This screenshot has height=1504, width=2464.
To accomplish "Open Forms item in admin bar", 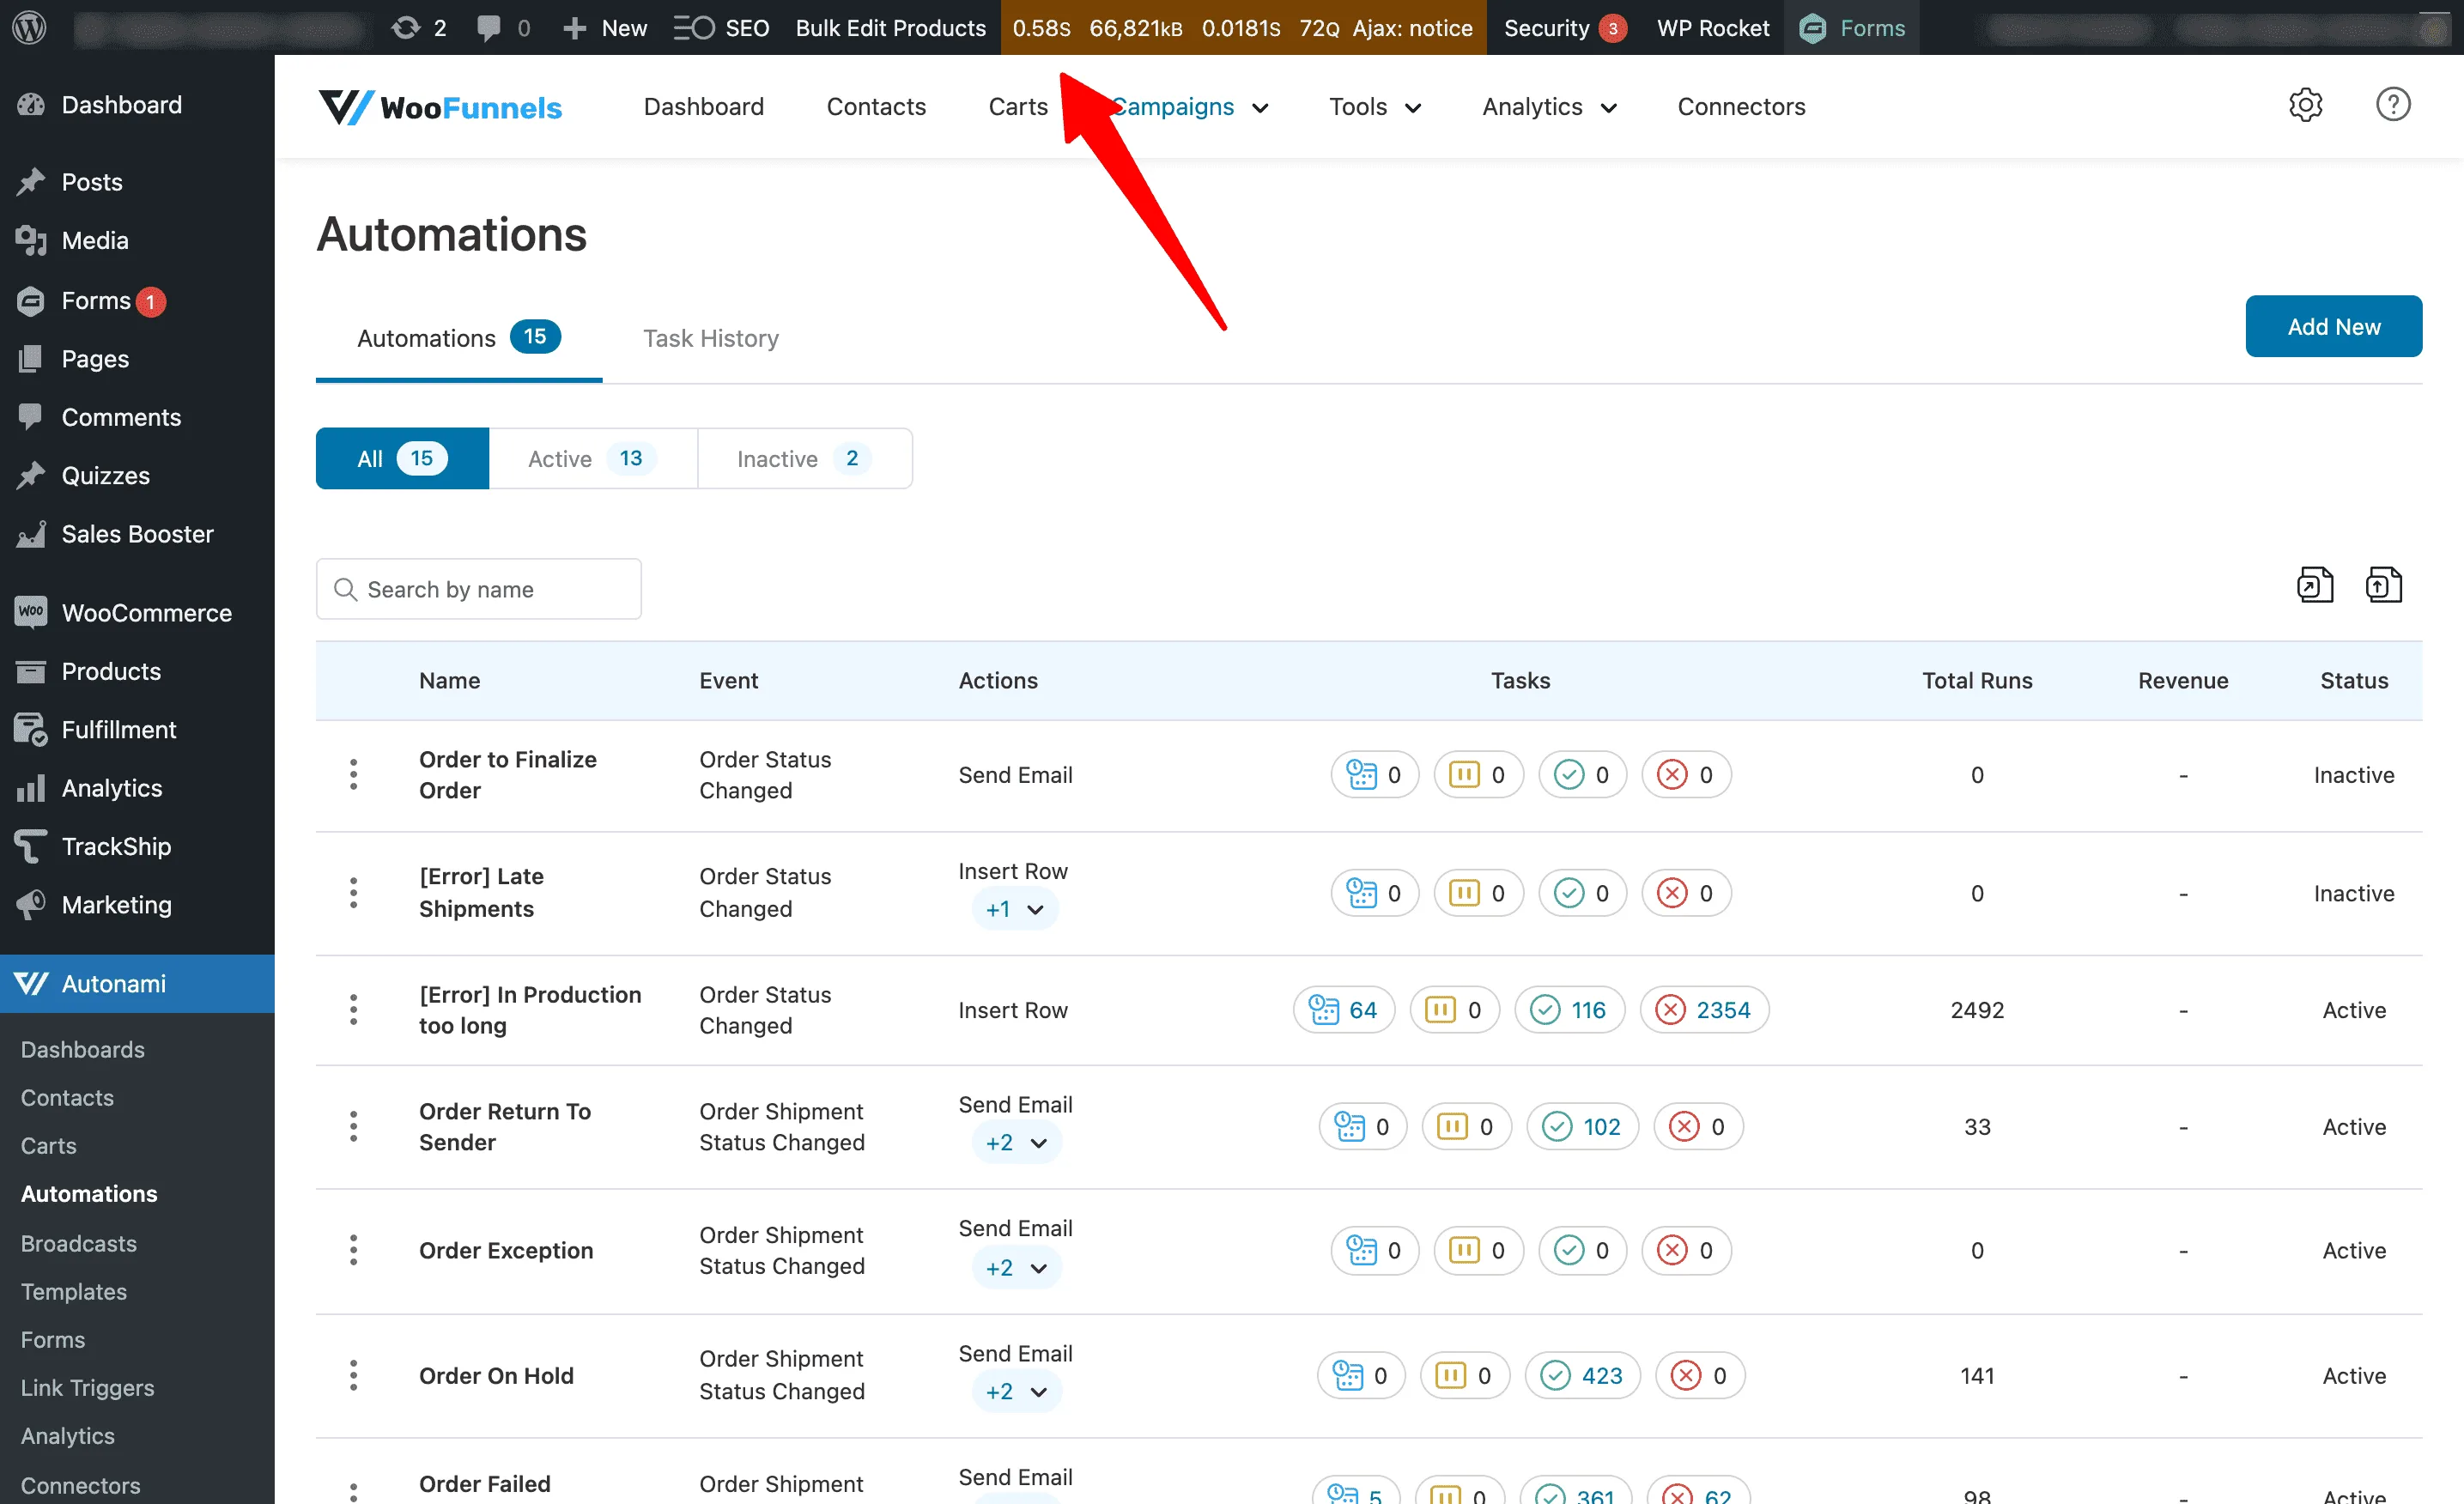I will pos(1851,27).
